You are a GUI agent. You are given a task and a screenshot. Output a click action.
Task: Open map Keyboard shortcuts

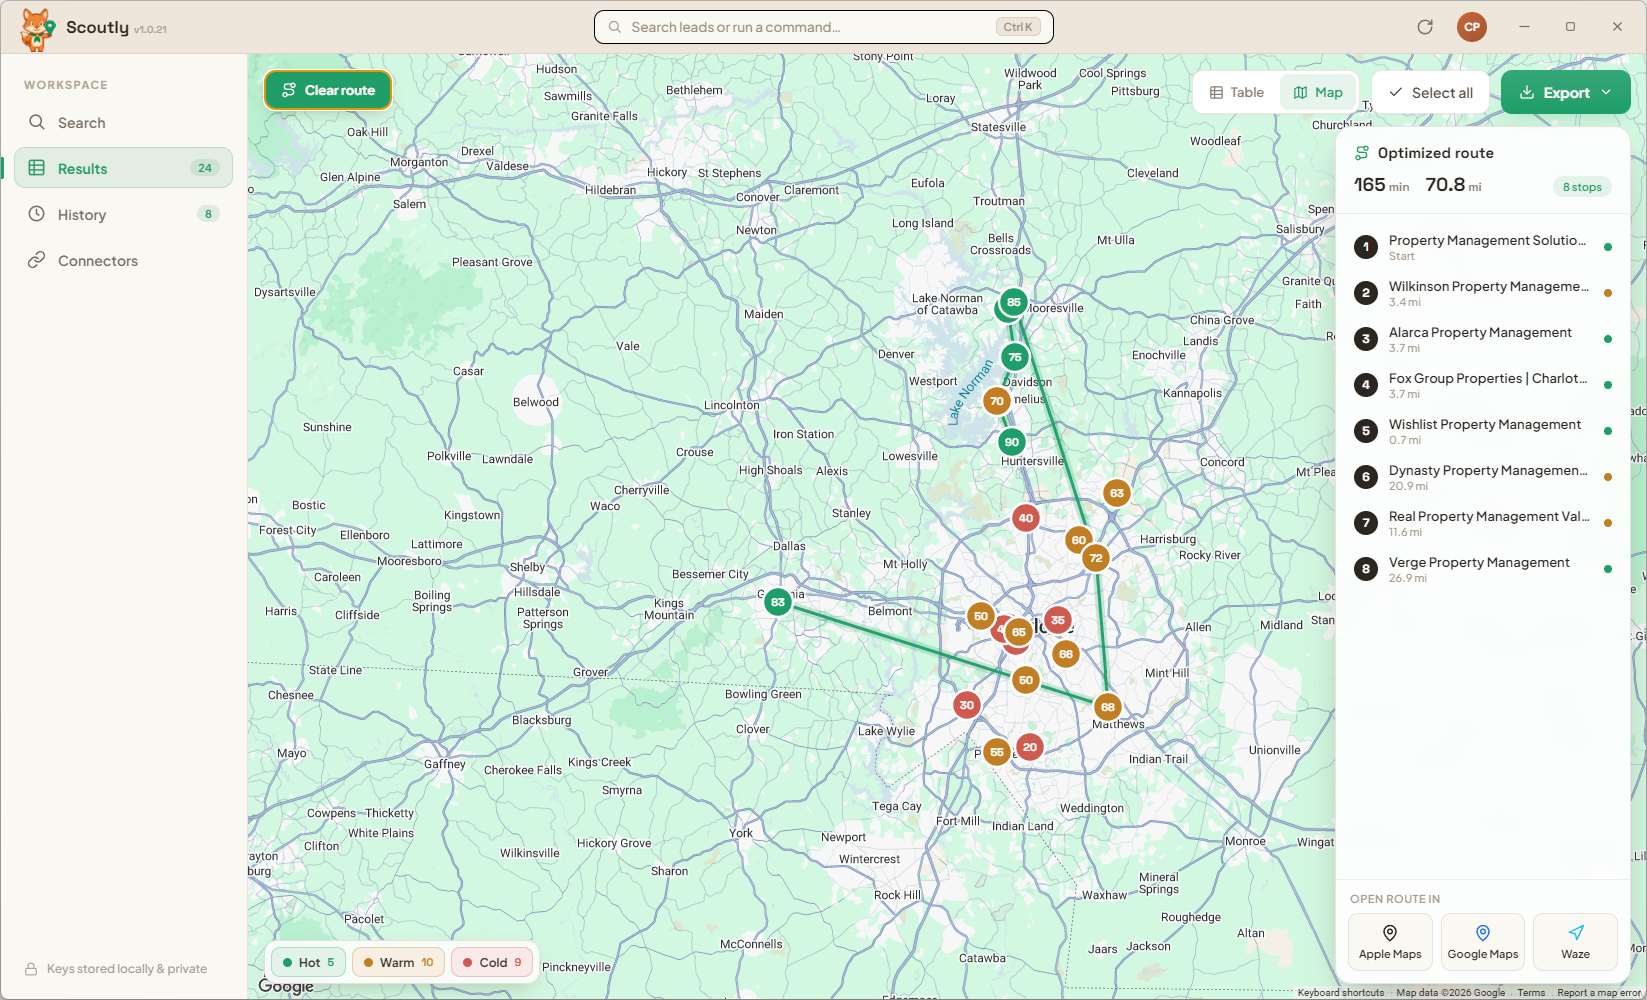(x=1341, y=993)
